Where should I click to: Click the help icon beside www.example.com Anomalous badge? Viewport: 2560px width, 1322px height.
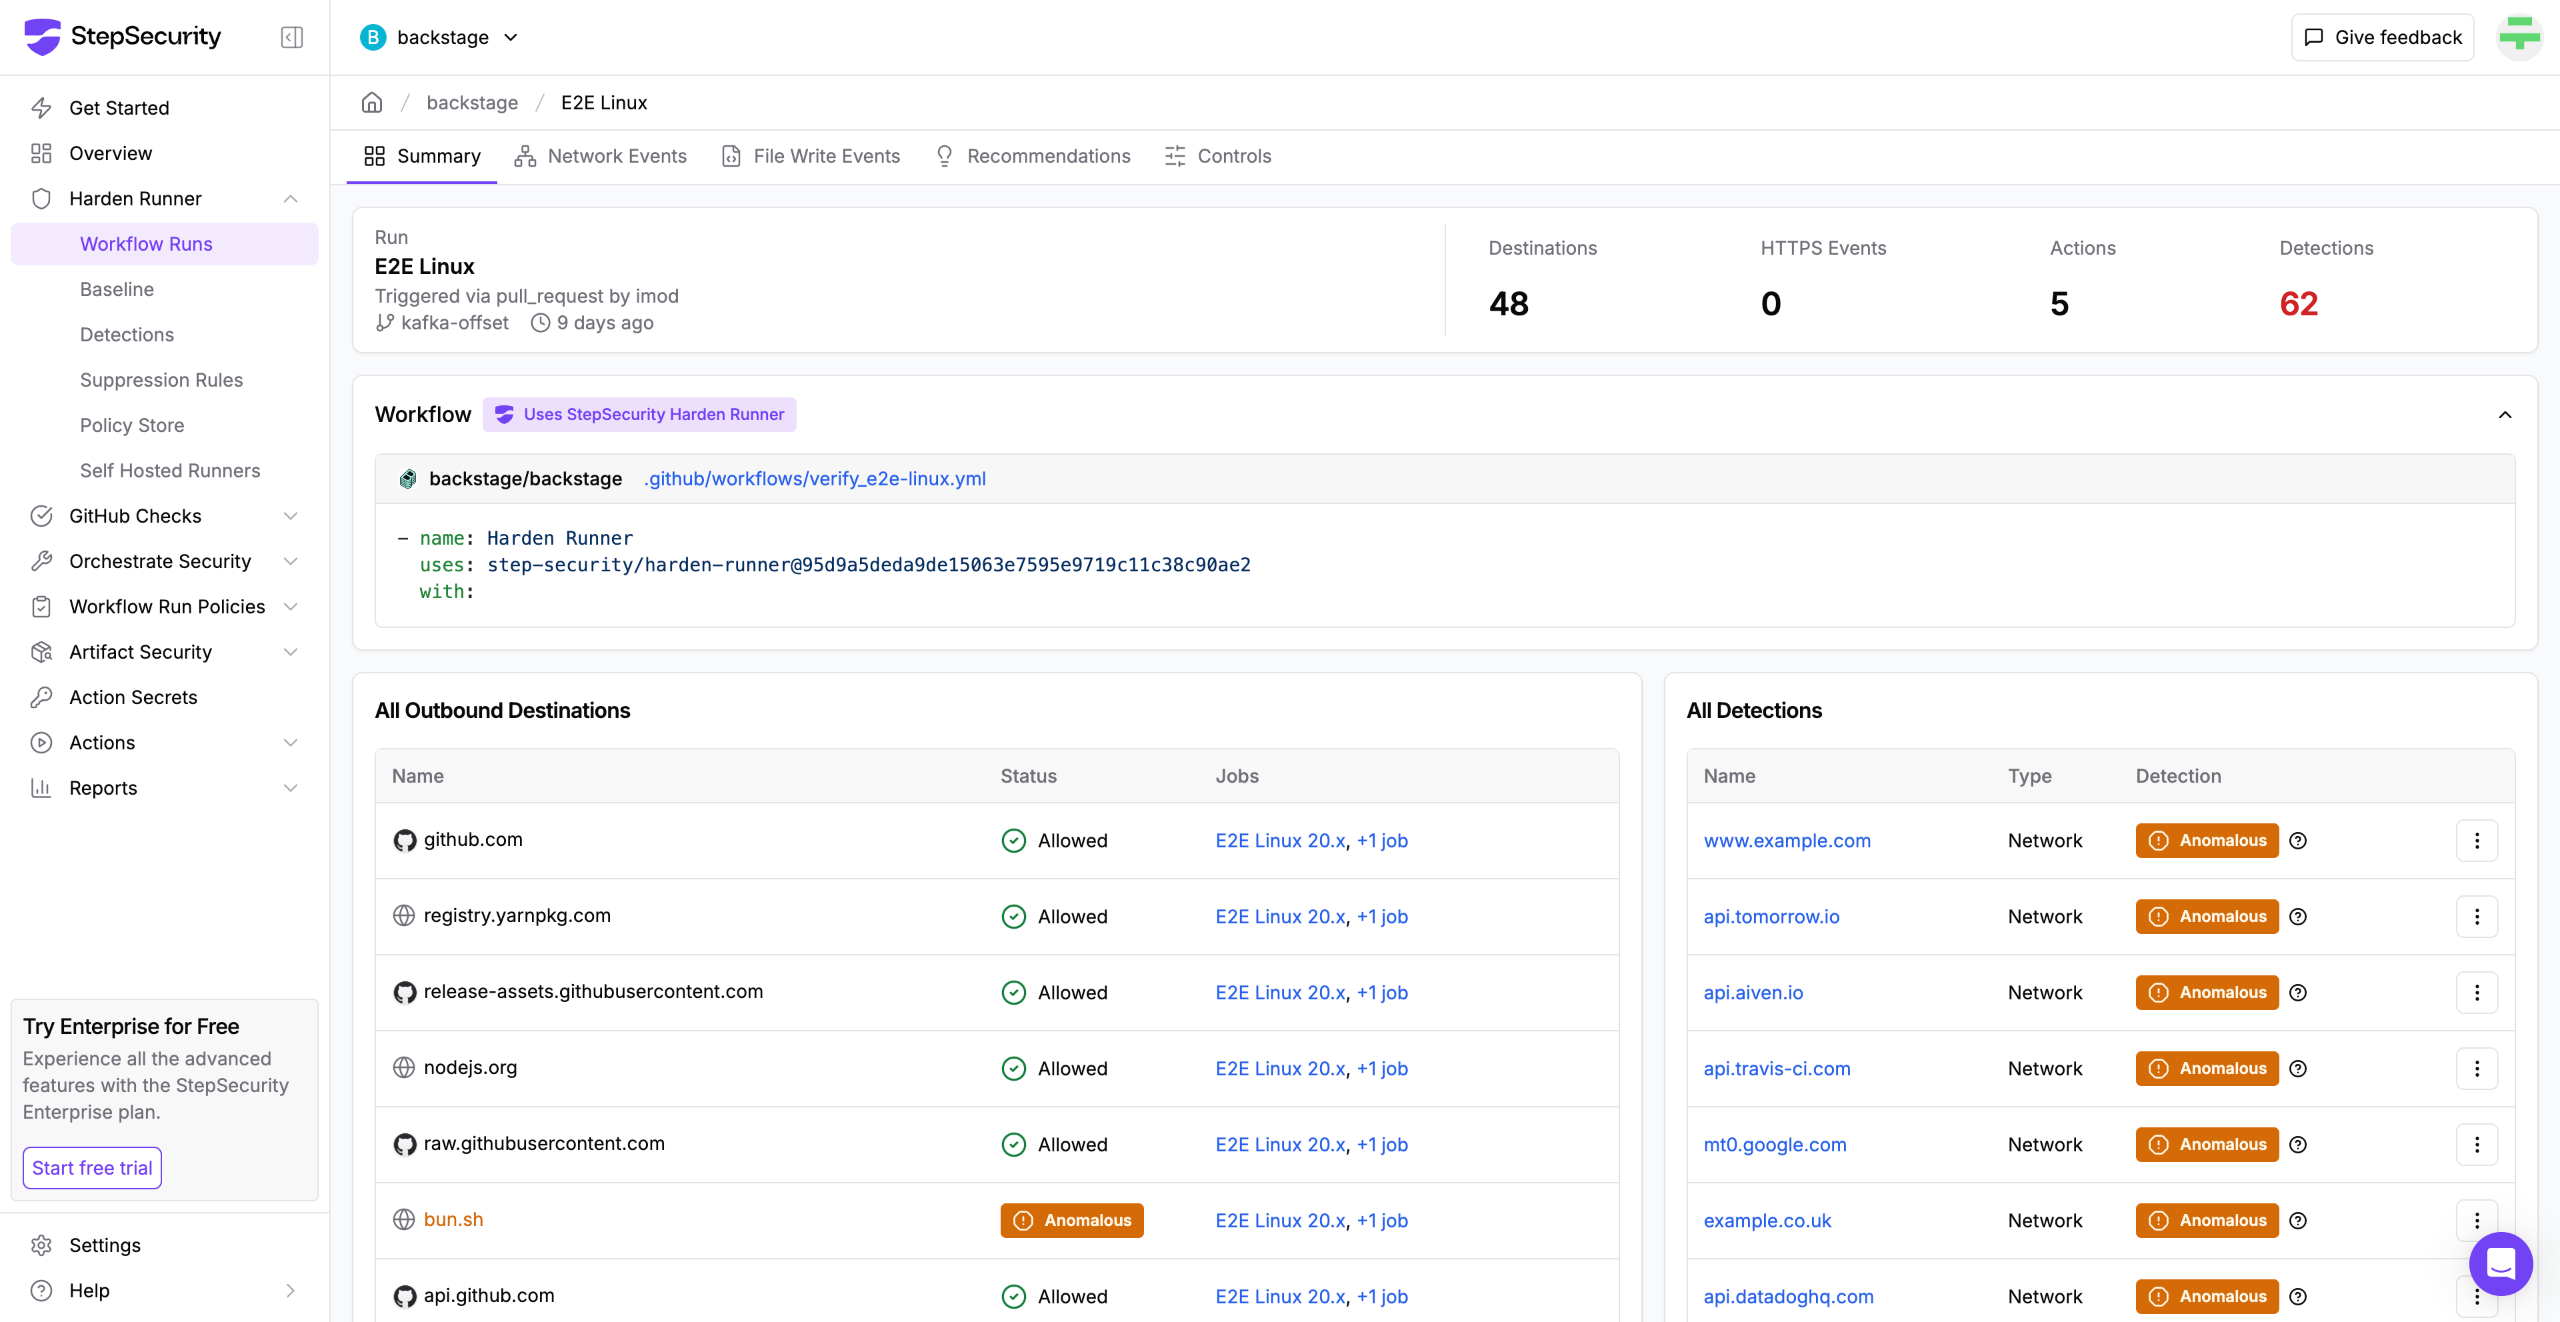2298,840
